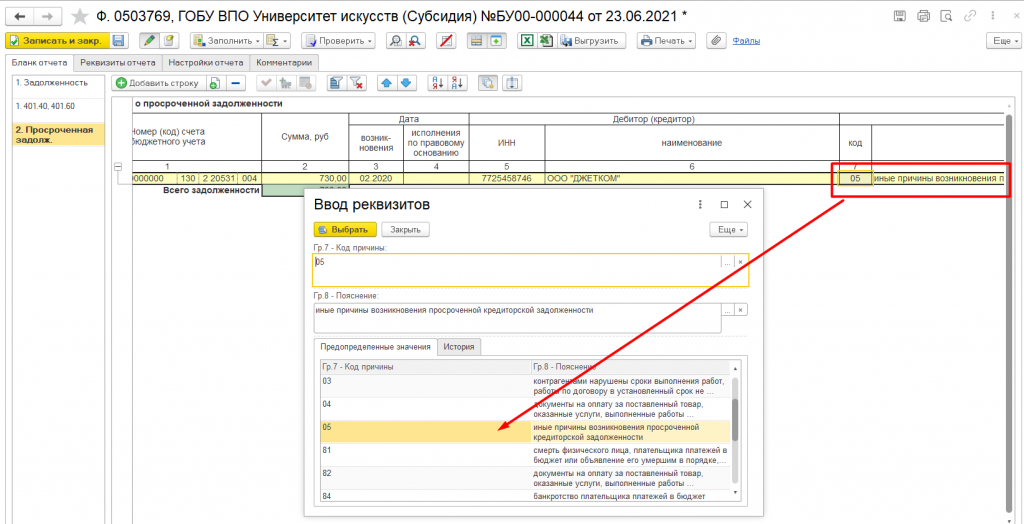Click Добавить строку button

coord(158,83)
